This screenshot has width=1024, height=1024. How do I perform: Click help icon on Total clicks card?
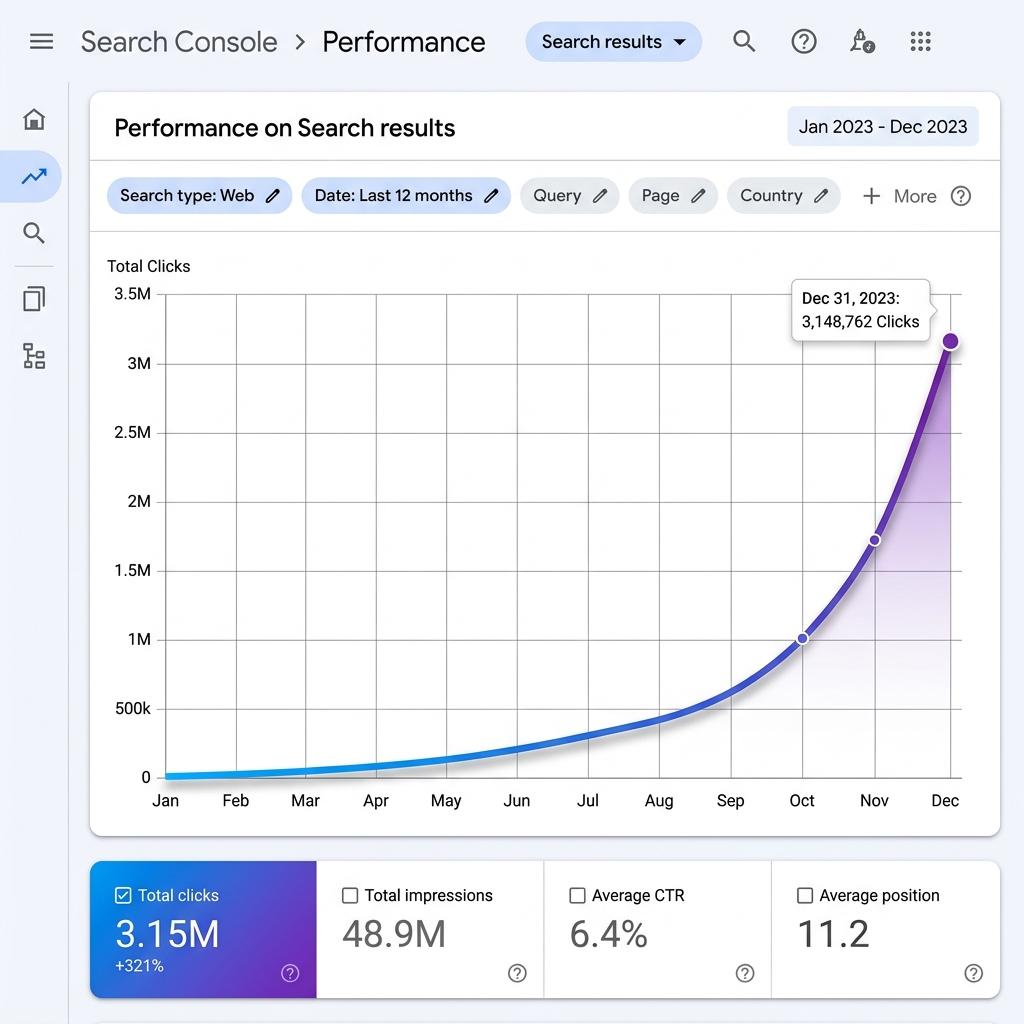(x=290, y=973)
